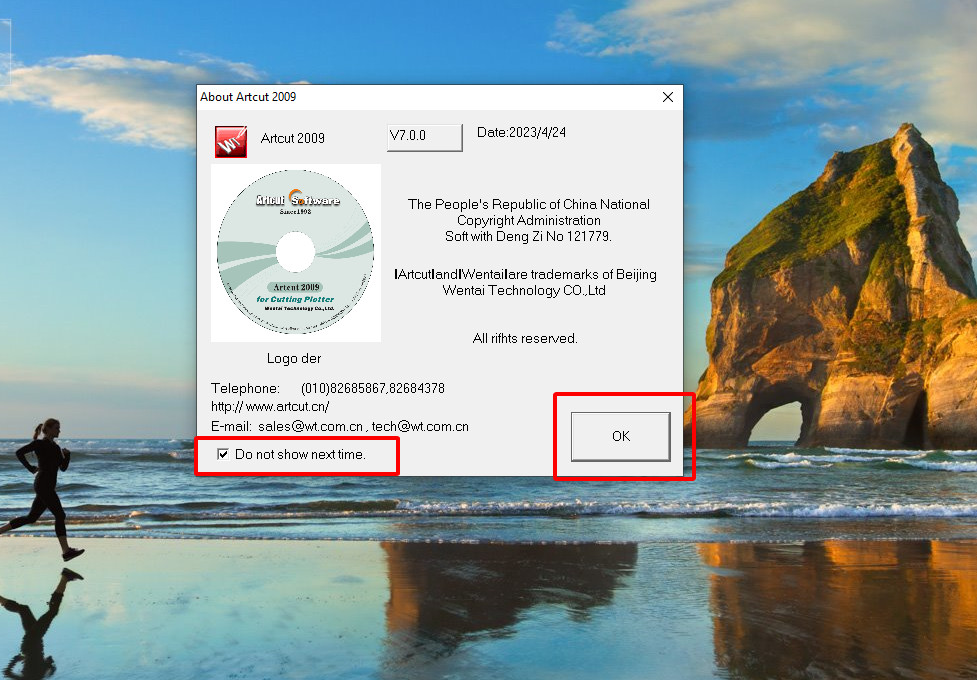Click the V7.0.0 version button
Image resolution: width=977 pixels, height=680 pixels.
click(425, 137)
